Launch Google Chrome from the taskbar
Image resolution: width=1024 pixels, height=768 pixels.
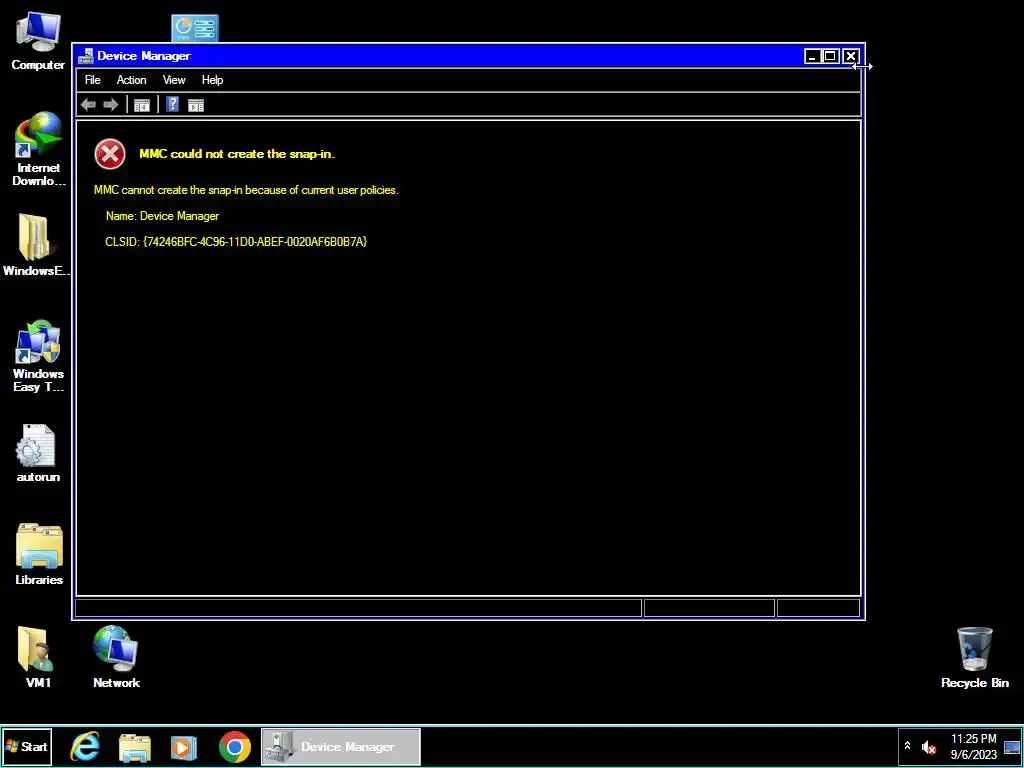click(234, 746)
